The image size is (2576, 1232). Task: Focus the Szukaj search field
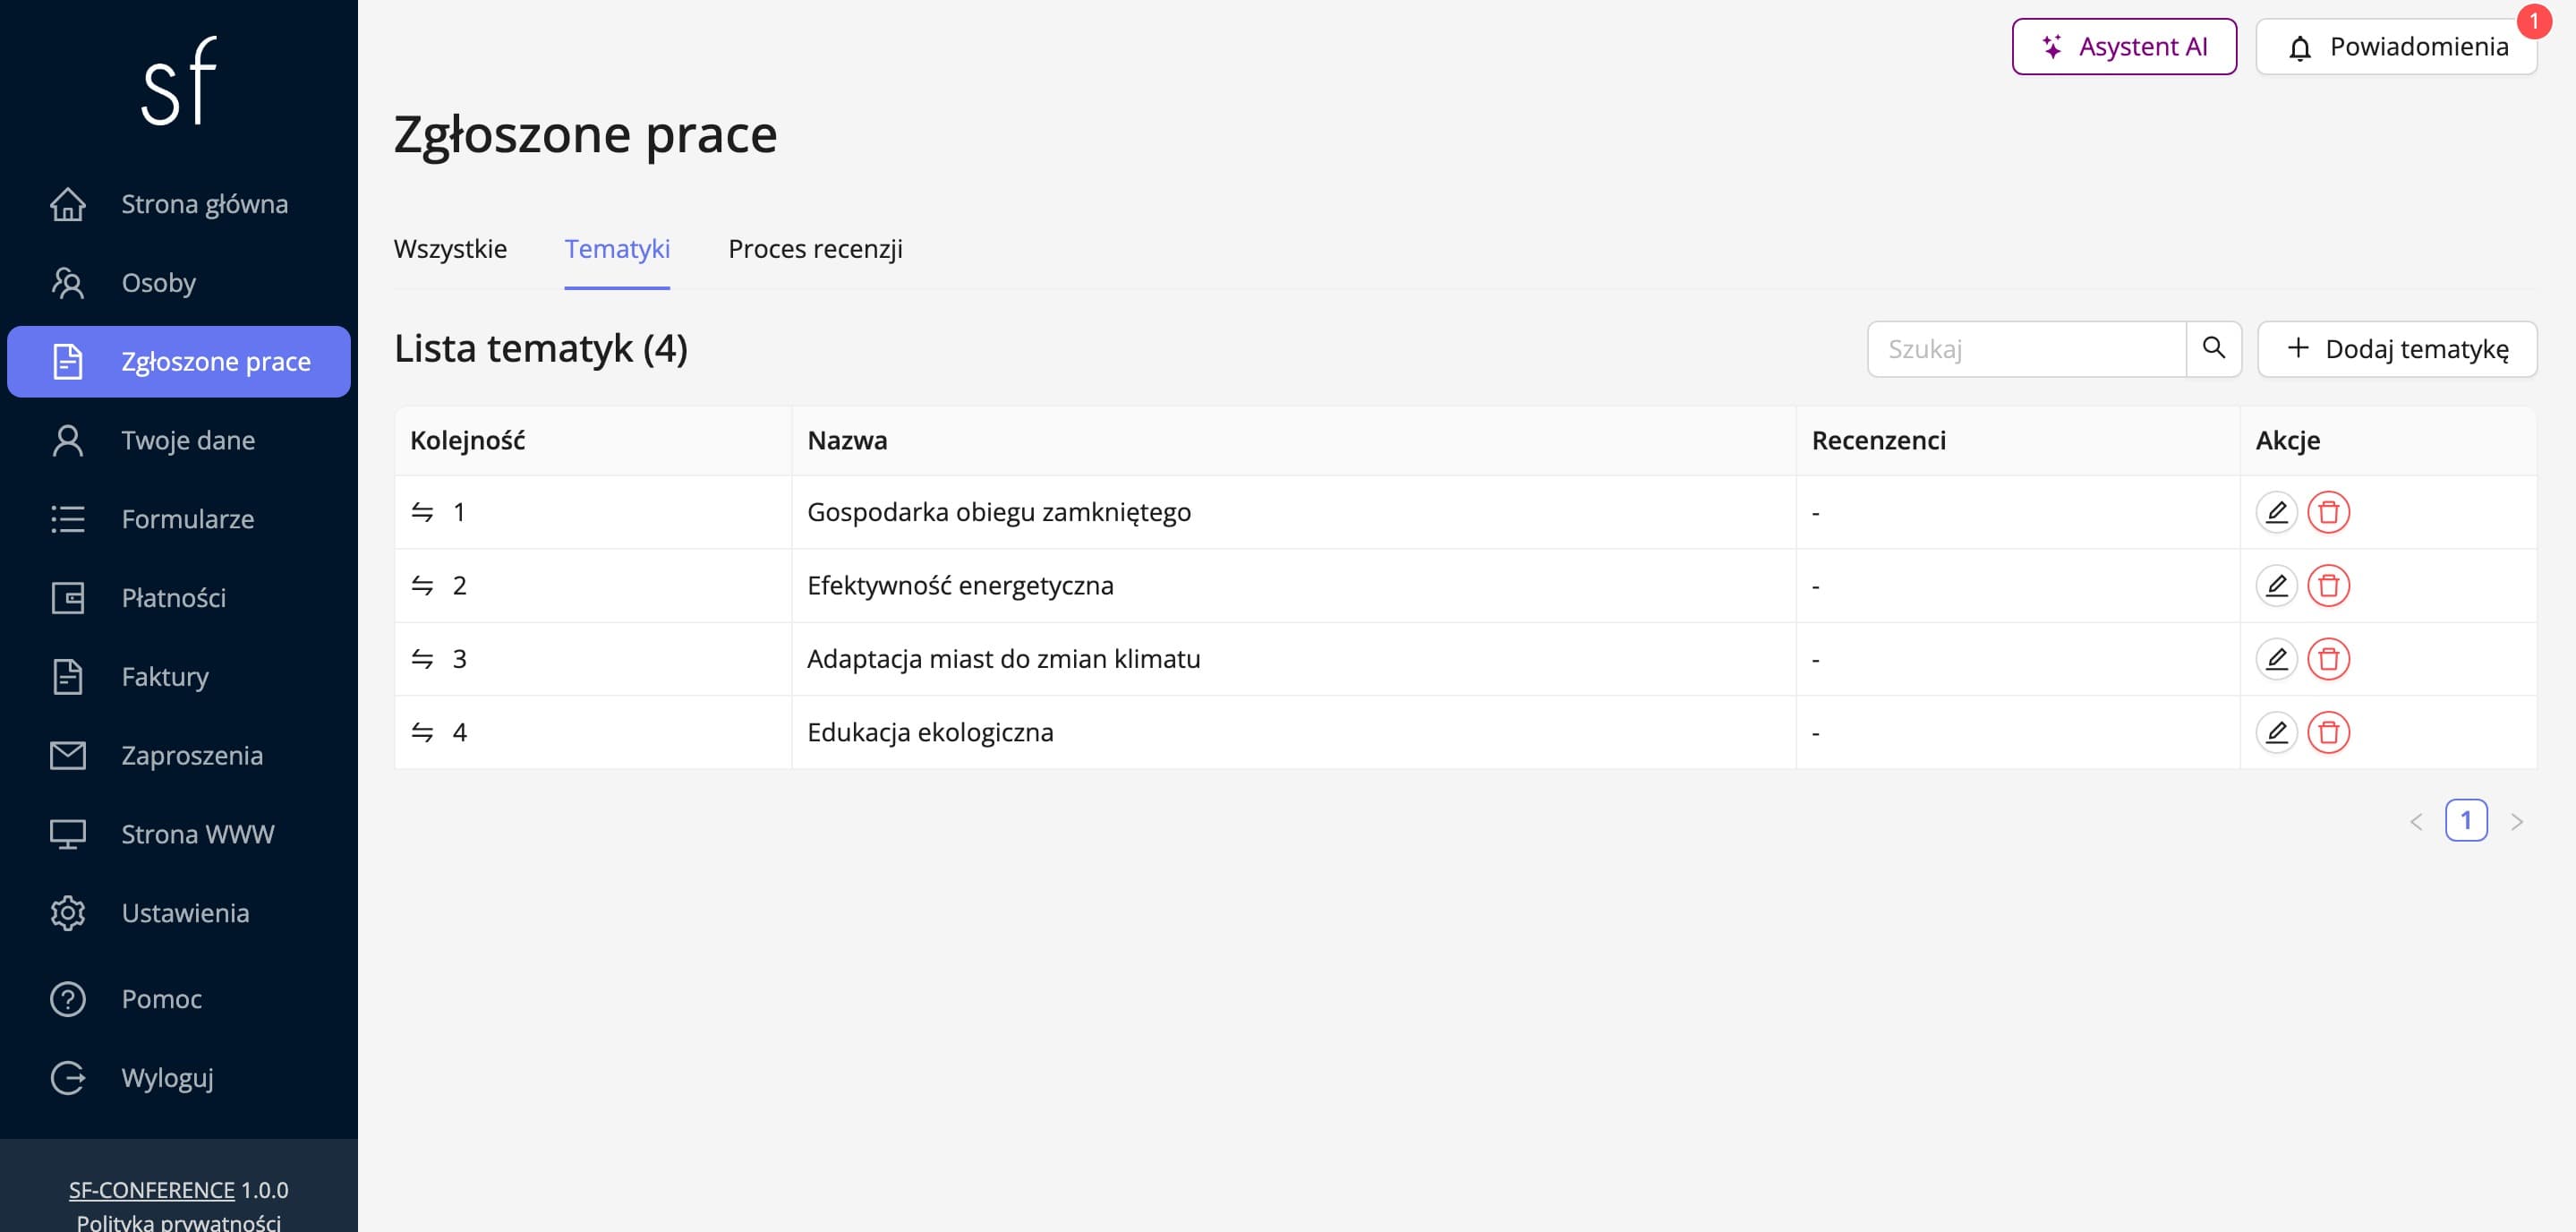point(2026,348)
